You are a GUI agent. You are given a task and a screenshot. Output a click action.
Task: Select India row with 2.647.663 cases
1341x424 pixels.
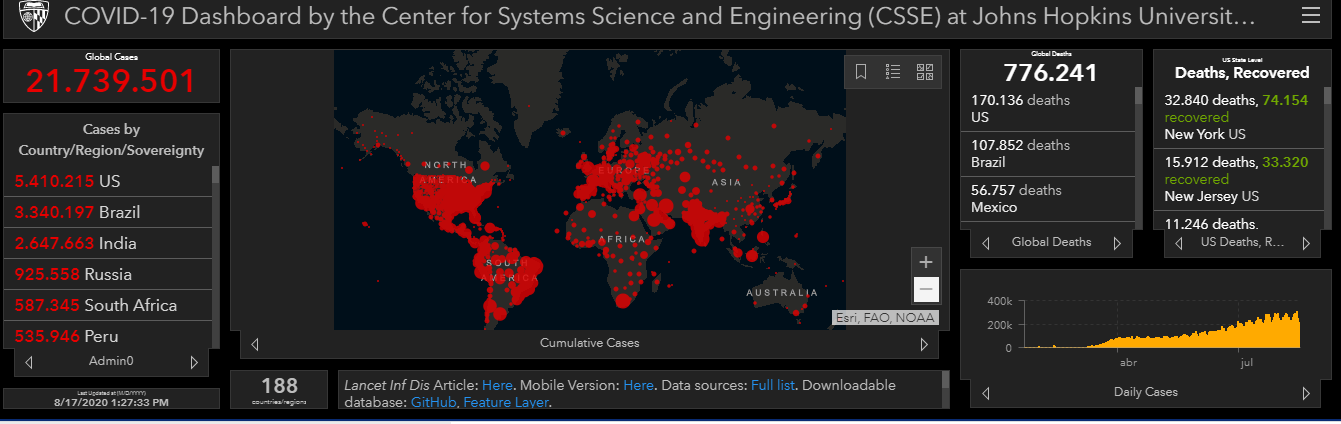108,243
